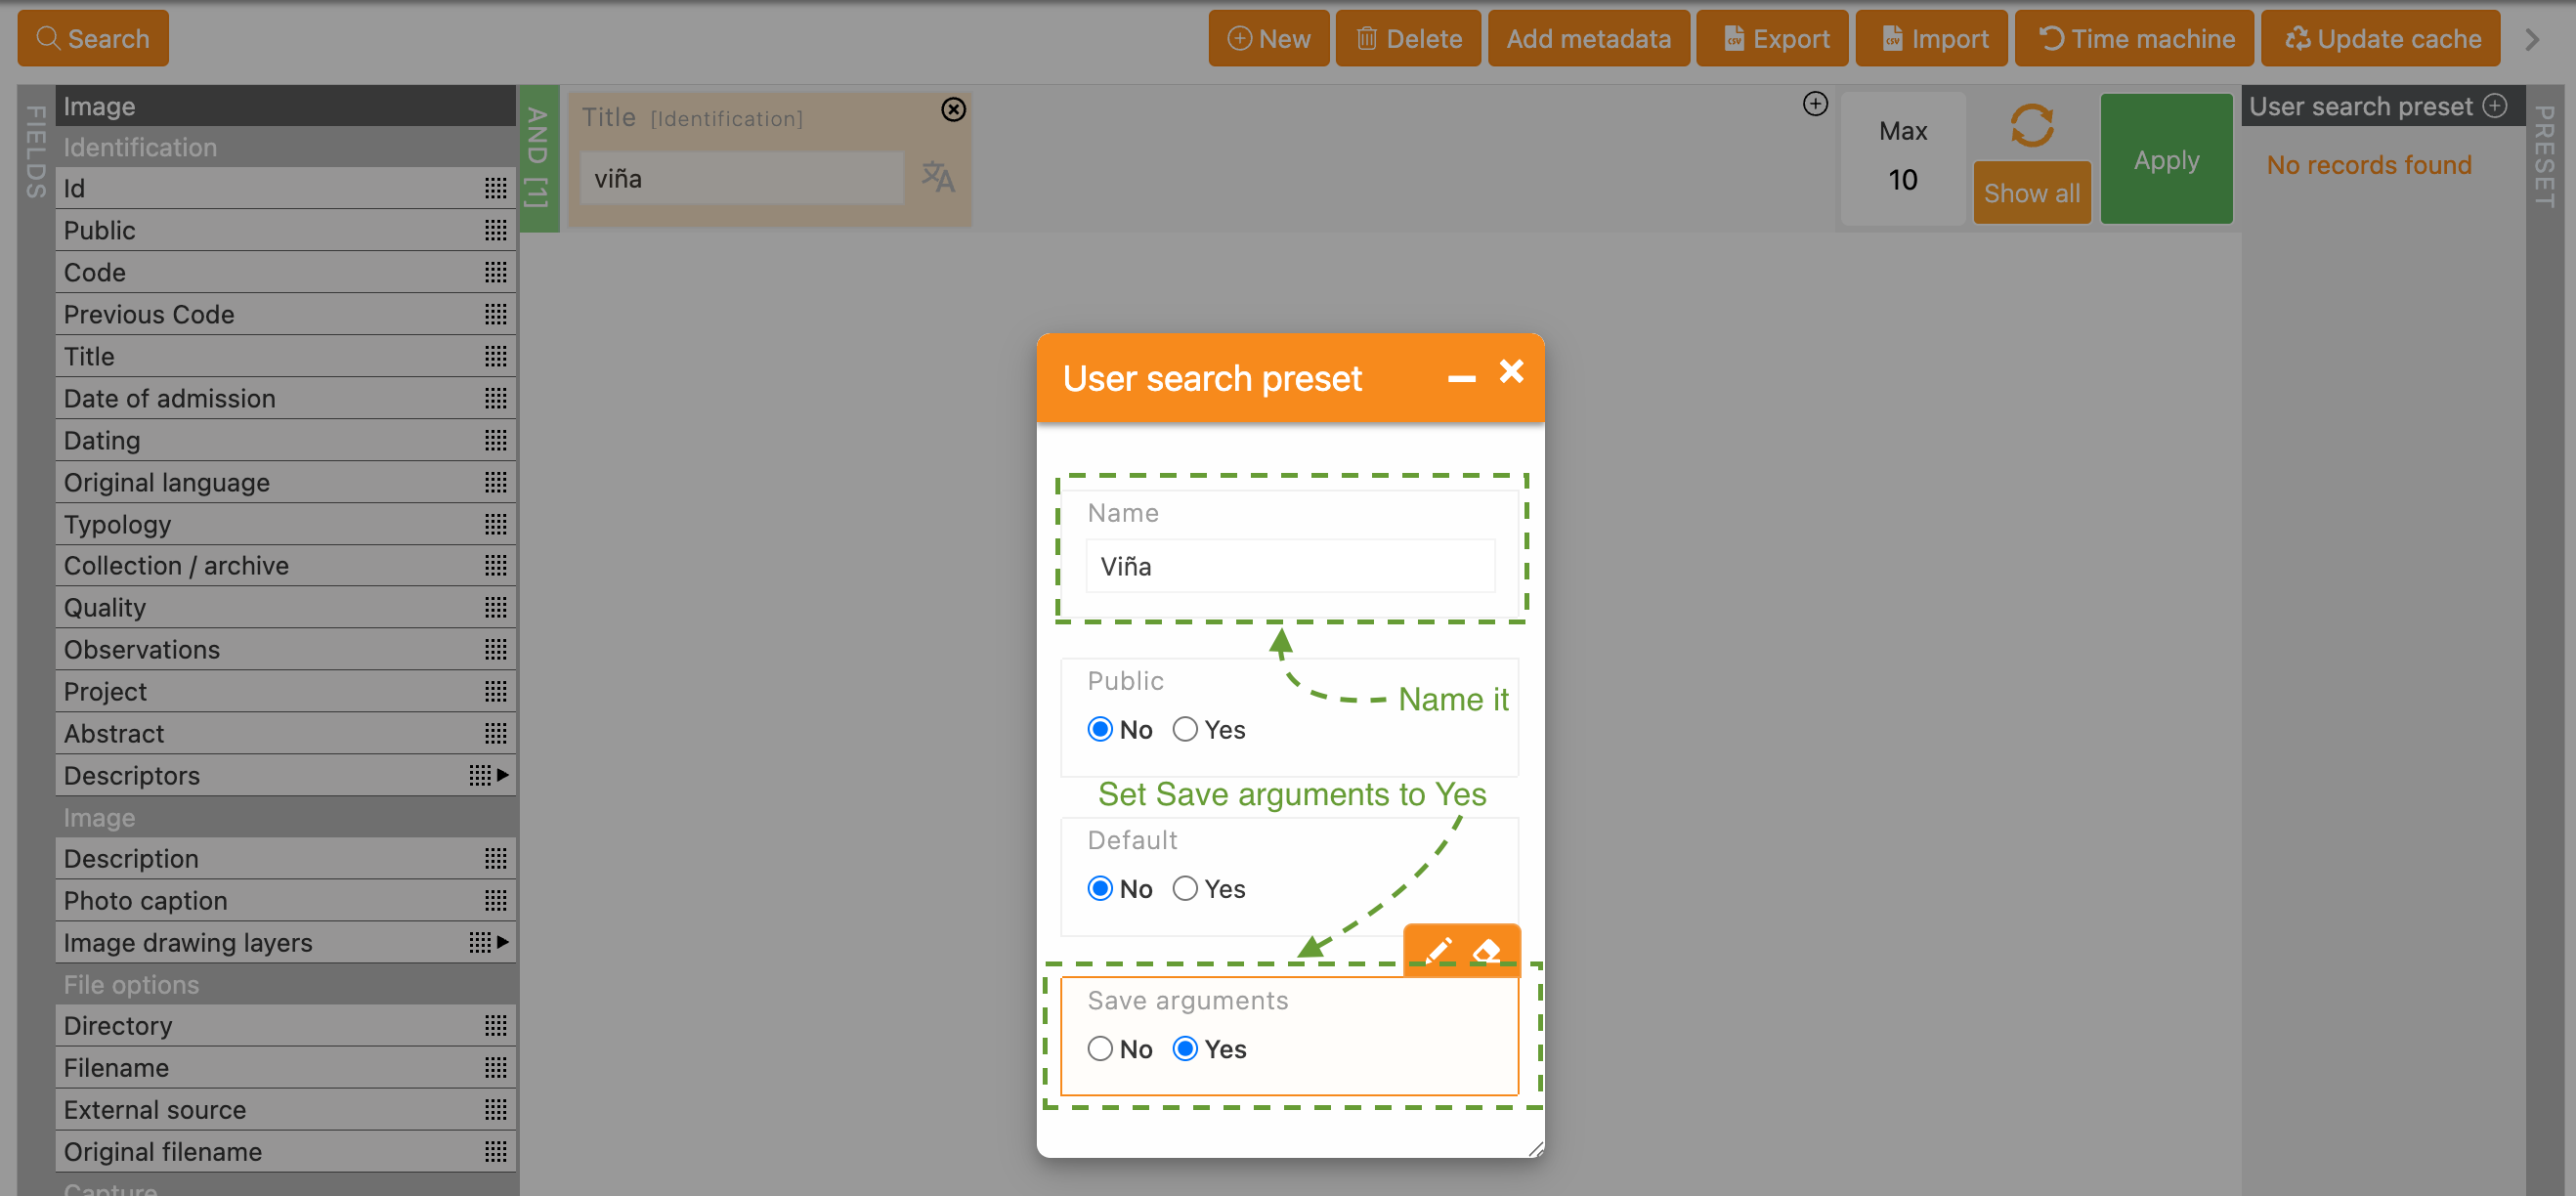Click the grid icon for Title field
This screenshot has width=2576, height=1196.
[495, 356]
